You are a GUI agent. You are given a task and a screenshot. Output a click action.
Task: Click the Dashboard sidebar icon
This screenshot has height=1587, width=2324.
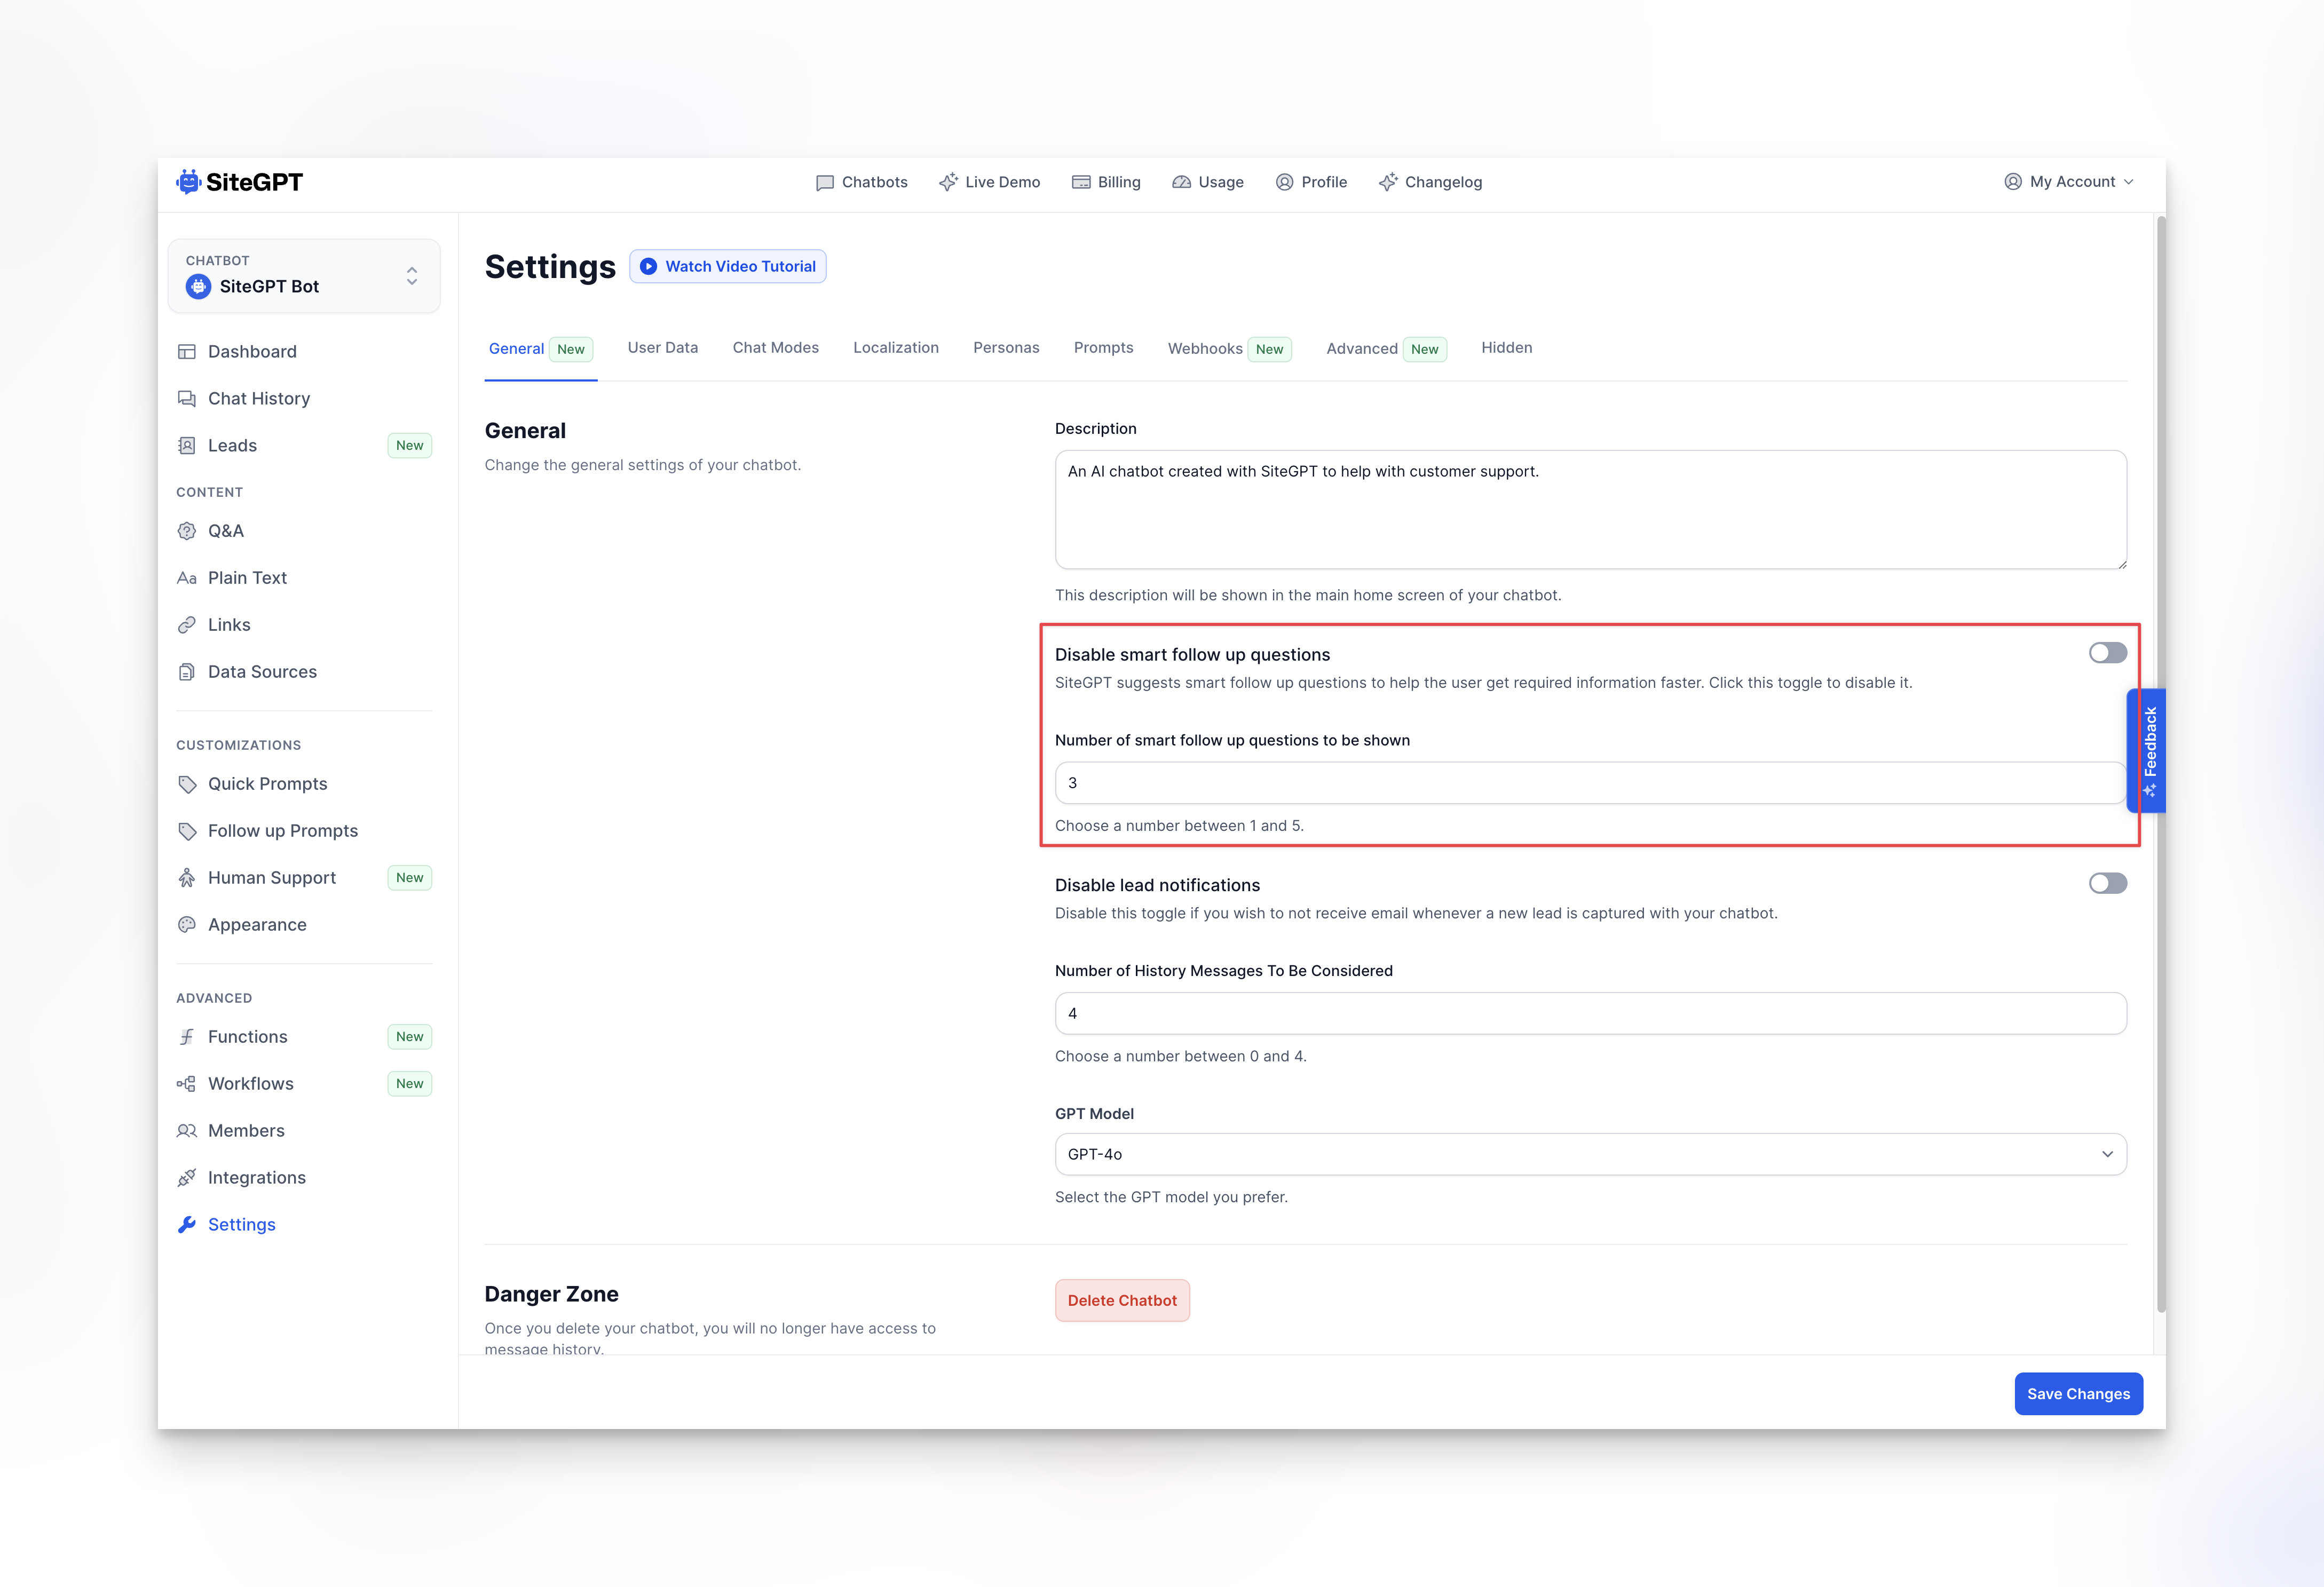tap(186, 351)
